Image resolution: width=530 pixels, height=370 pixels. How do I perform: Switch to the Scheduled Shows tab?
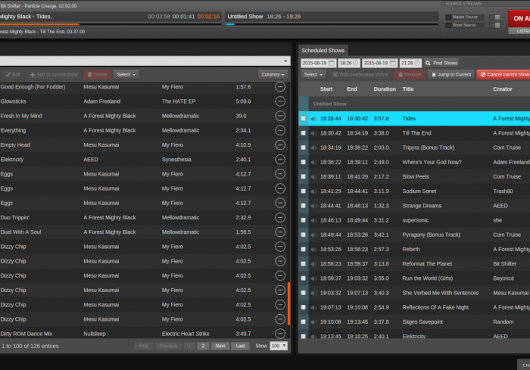click(323, 50)
